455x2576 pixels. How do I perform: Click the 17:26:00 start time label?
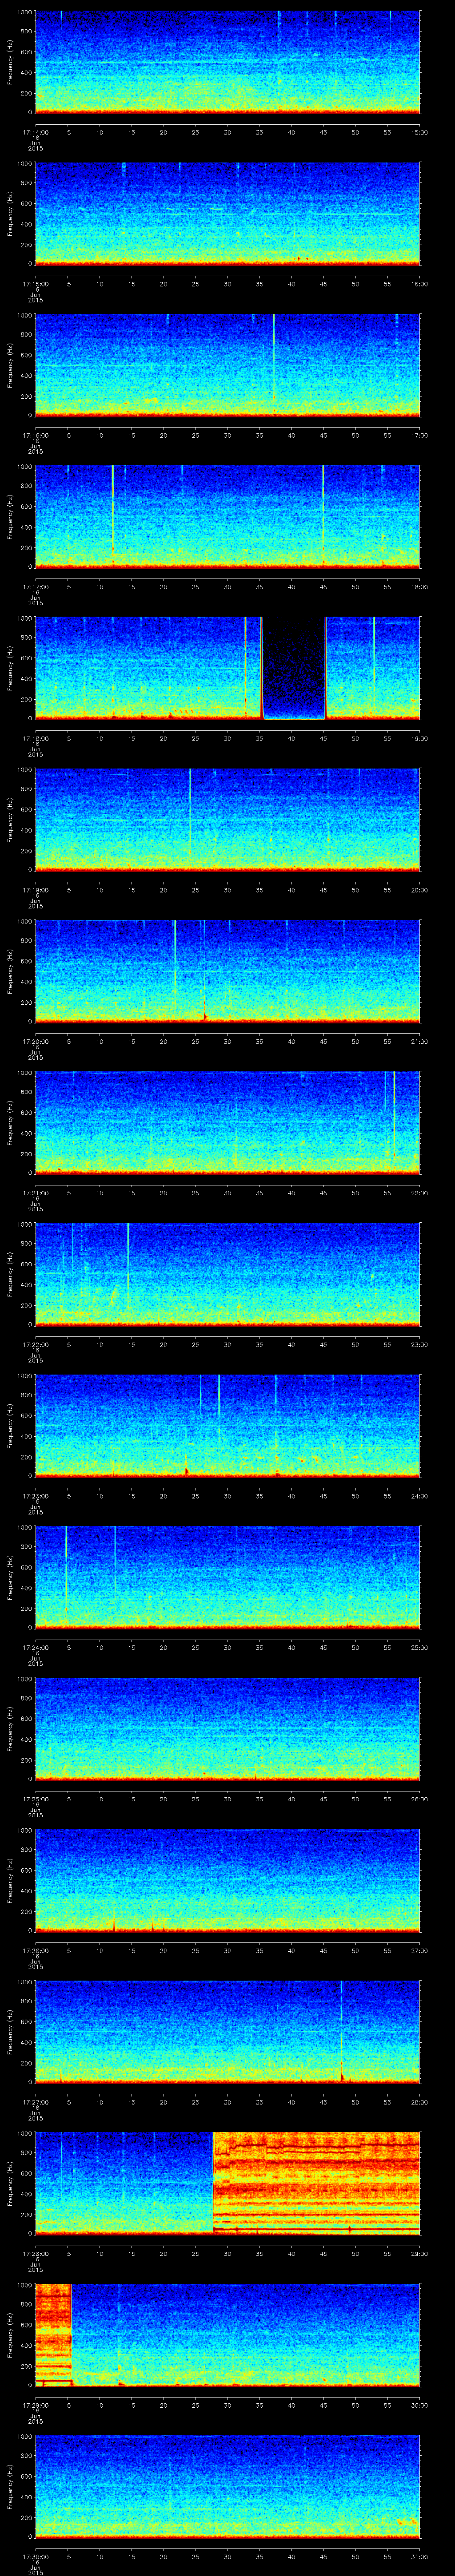pos(35,1951)
